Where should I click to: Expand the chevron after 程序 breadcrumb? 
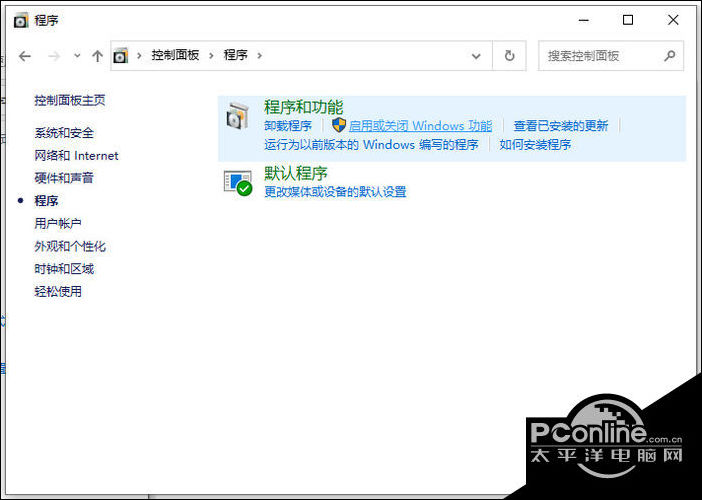pos(259,56)
